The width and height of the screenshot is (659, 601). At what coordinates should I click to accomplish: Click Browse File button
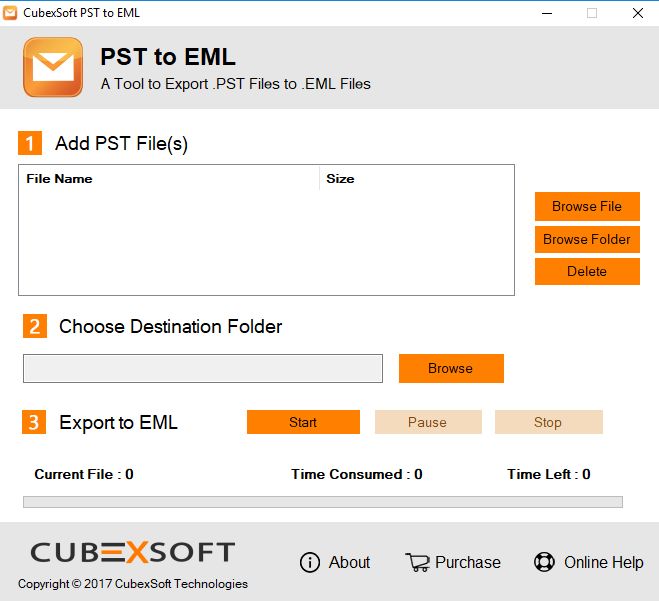click(587, 206)
